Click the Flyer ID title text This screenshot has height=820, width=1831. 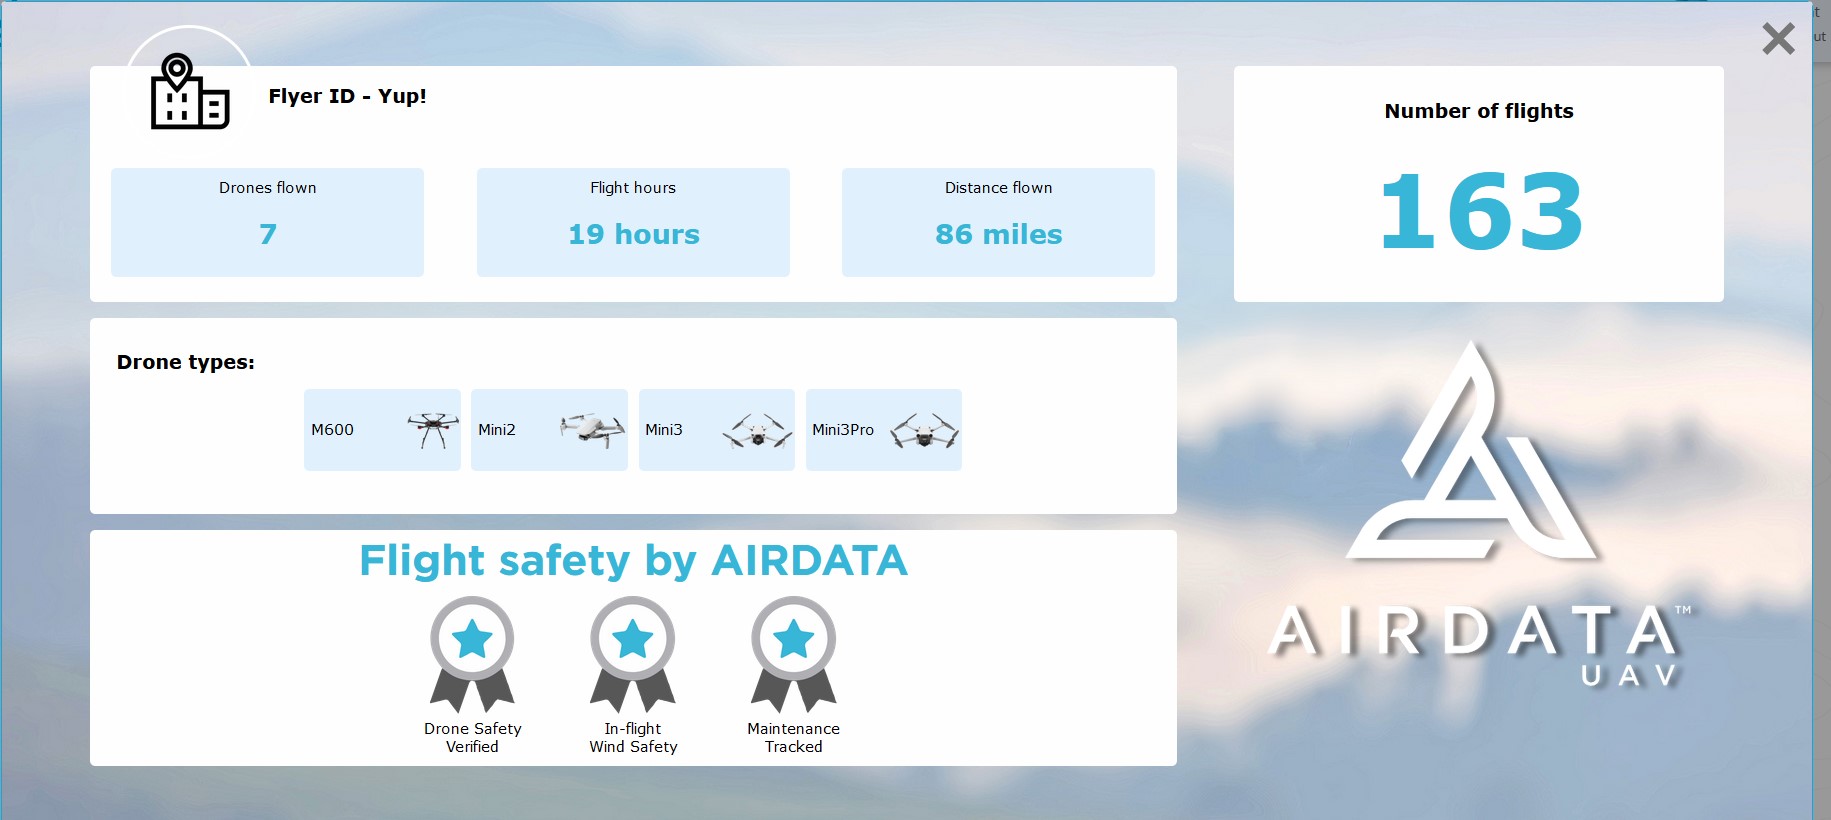pos(347,96)
